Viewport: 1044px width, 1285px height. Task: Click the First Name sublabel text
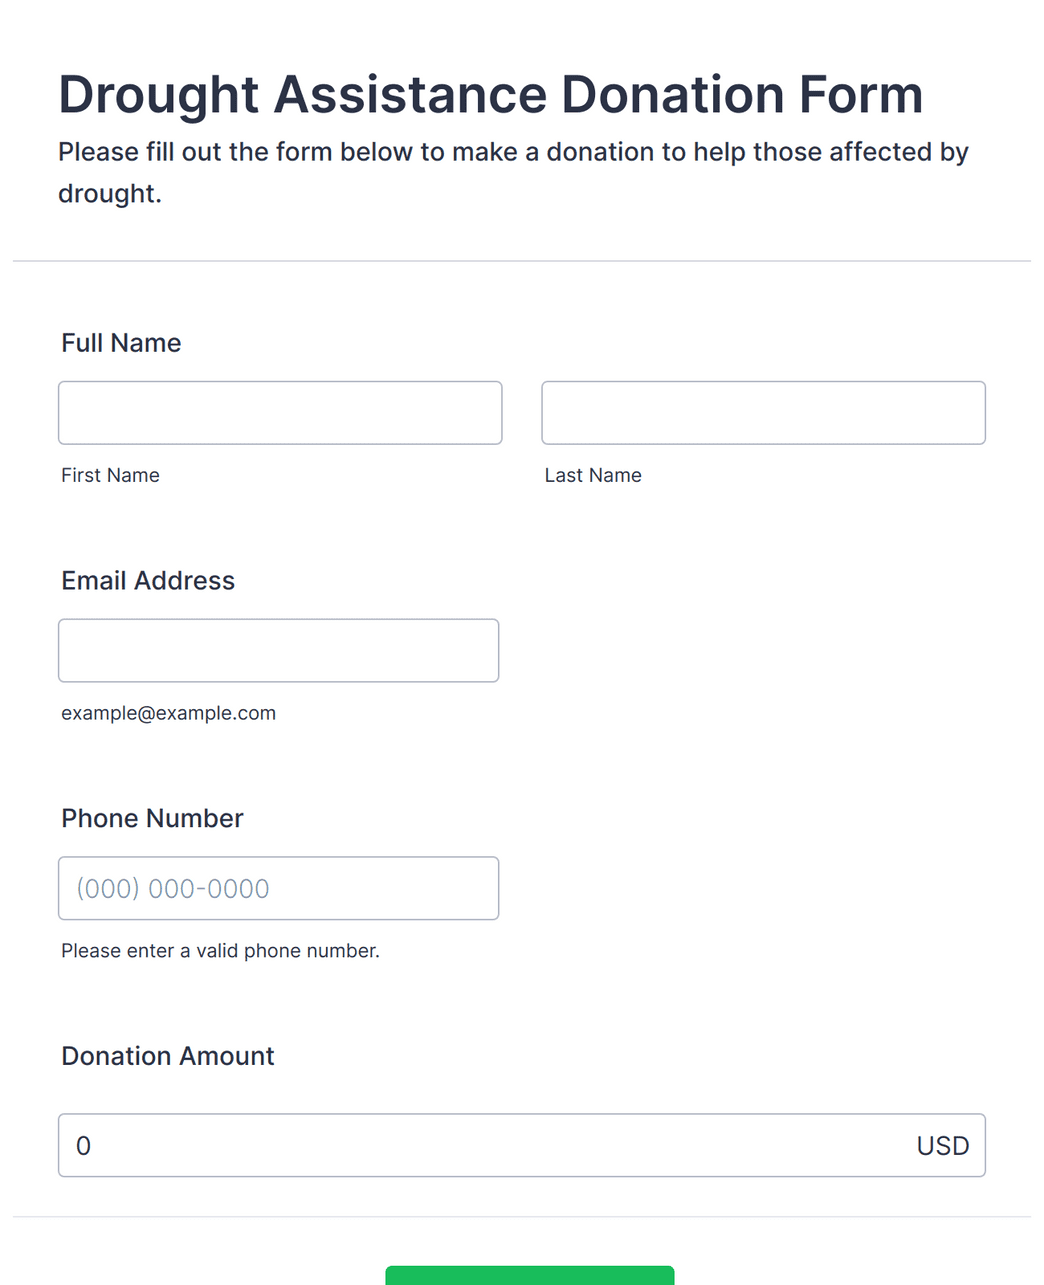pyautogui.click(x=110, y=475)
